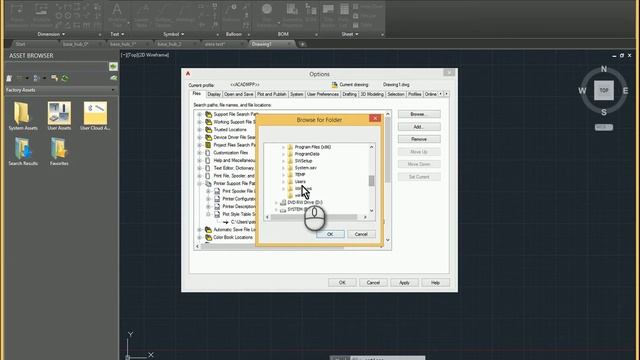The width and height of the screenshot is (640, 360).
Task: Click the green icon beside Asset Browser search field
Action: pos(113,66)
